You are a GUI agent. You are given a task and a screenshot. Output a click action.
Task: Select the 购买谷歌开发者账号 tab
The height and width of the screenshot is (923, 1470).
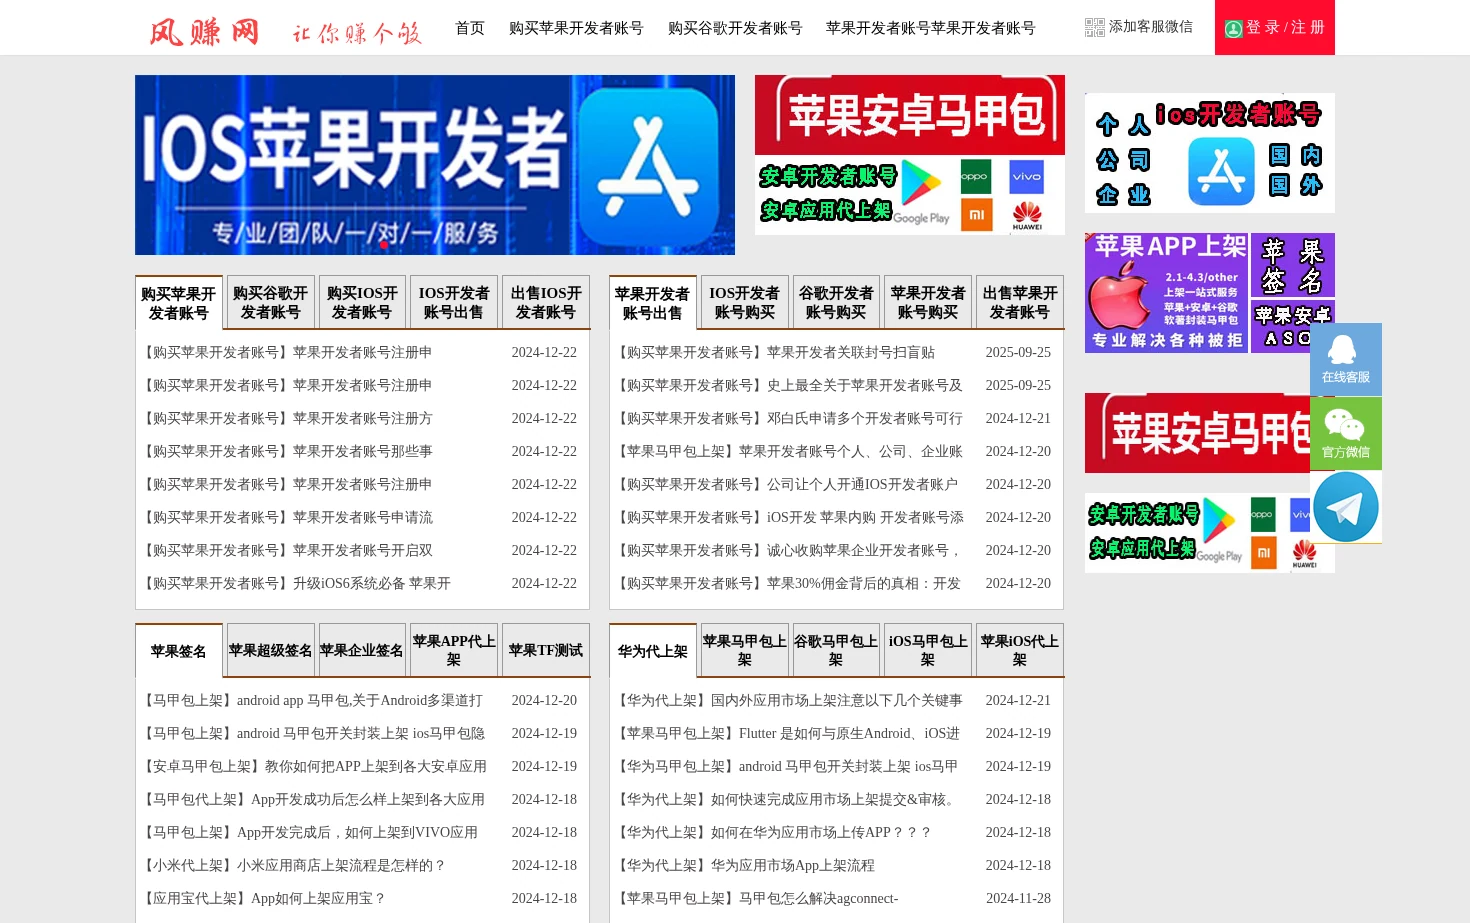click(271, 302)
